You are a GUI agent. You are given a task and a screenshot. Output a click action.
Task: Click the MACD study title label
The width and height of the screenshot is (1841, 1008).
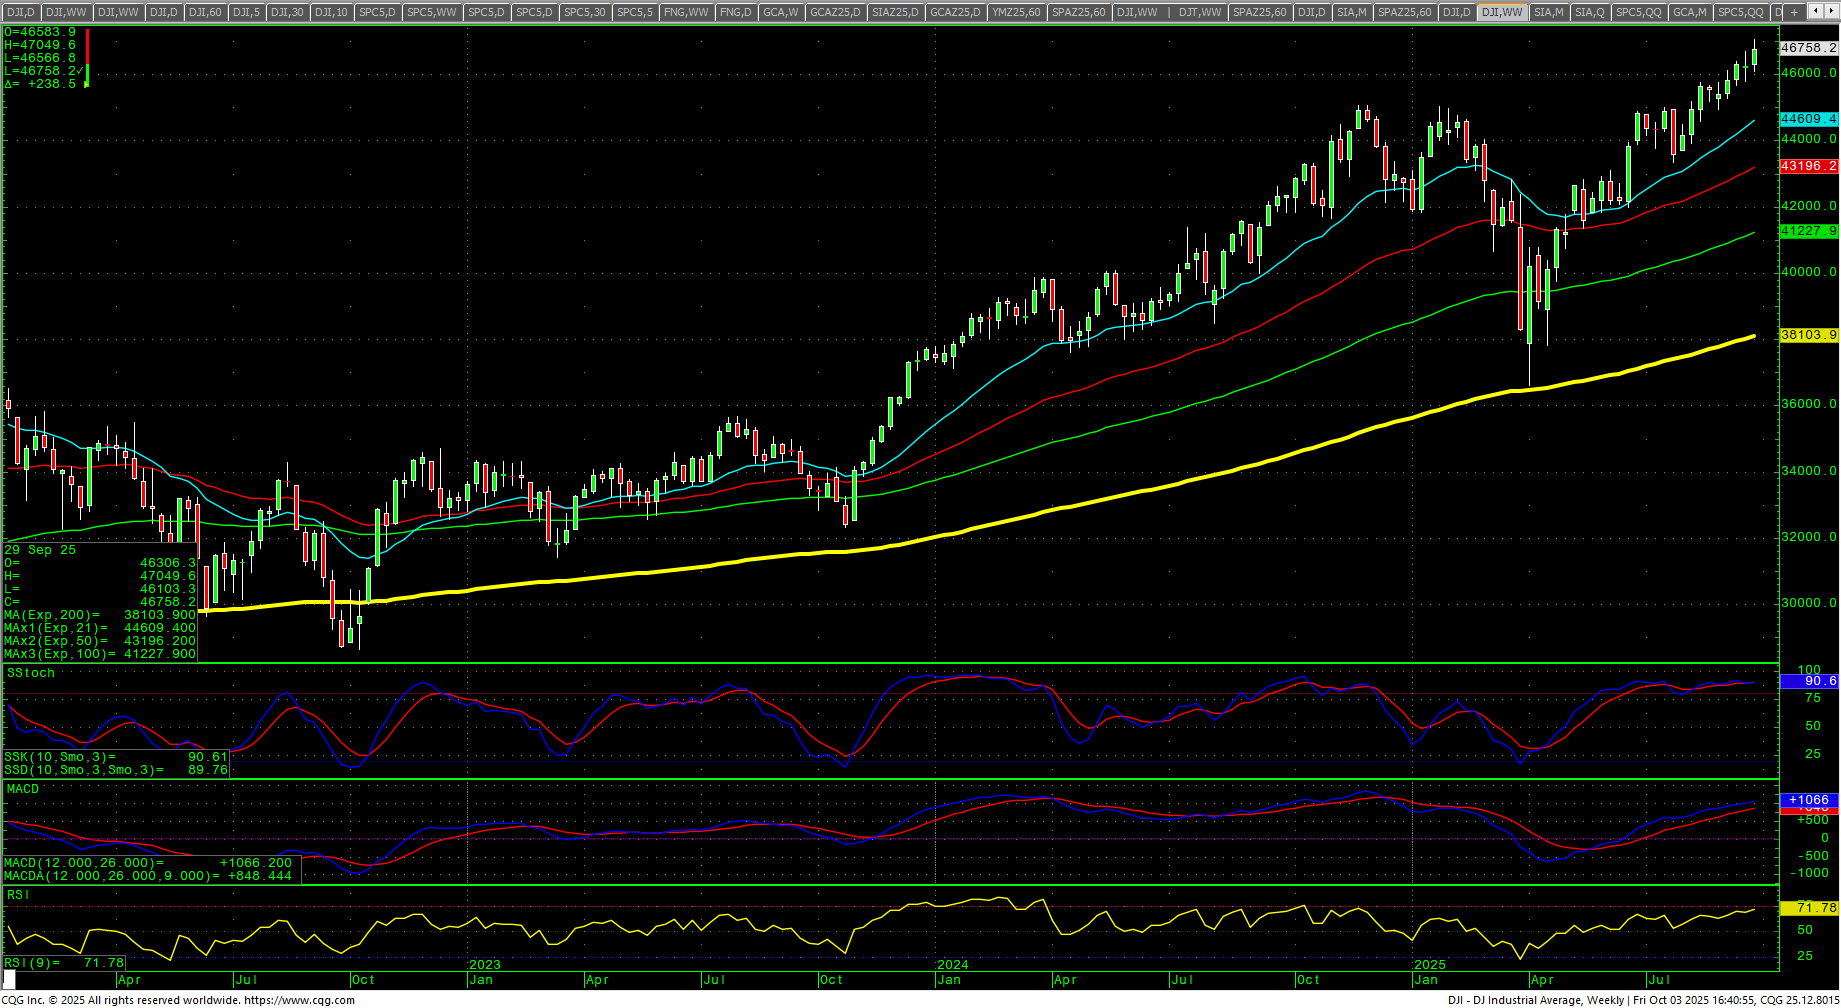pos(23,789)
